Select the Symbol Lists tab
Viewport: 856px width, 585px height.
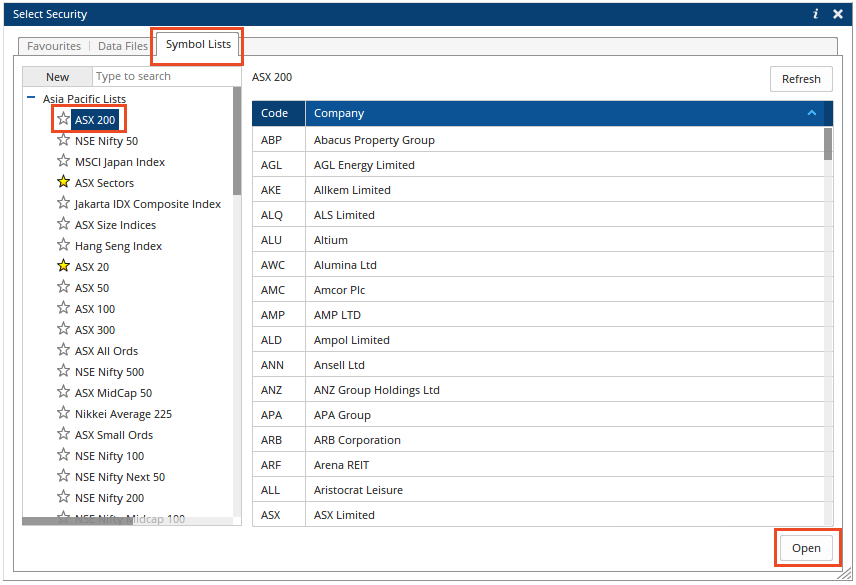tap(198, 44)
